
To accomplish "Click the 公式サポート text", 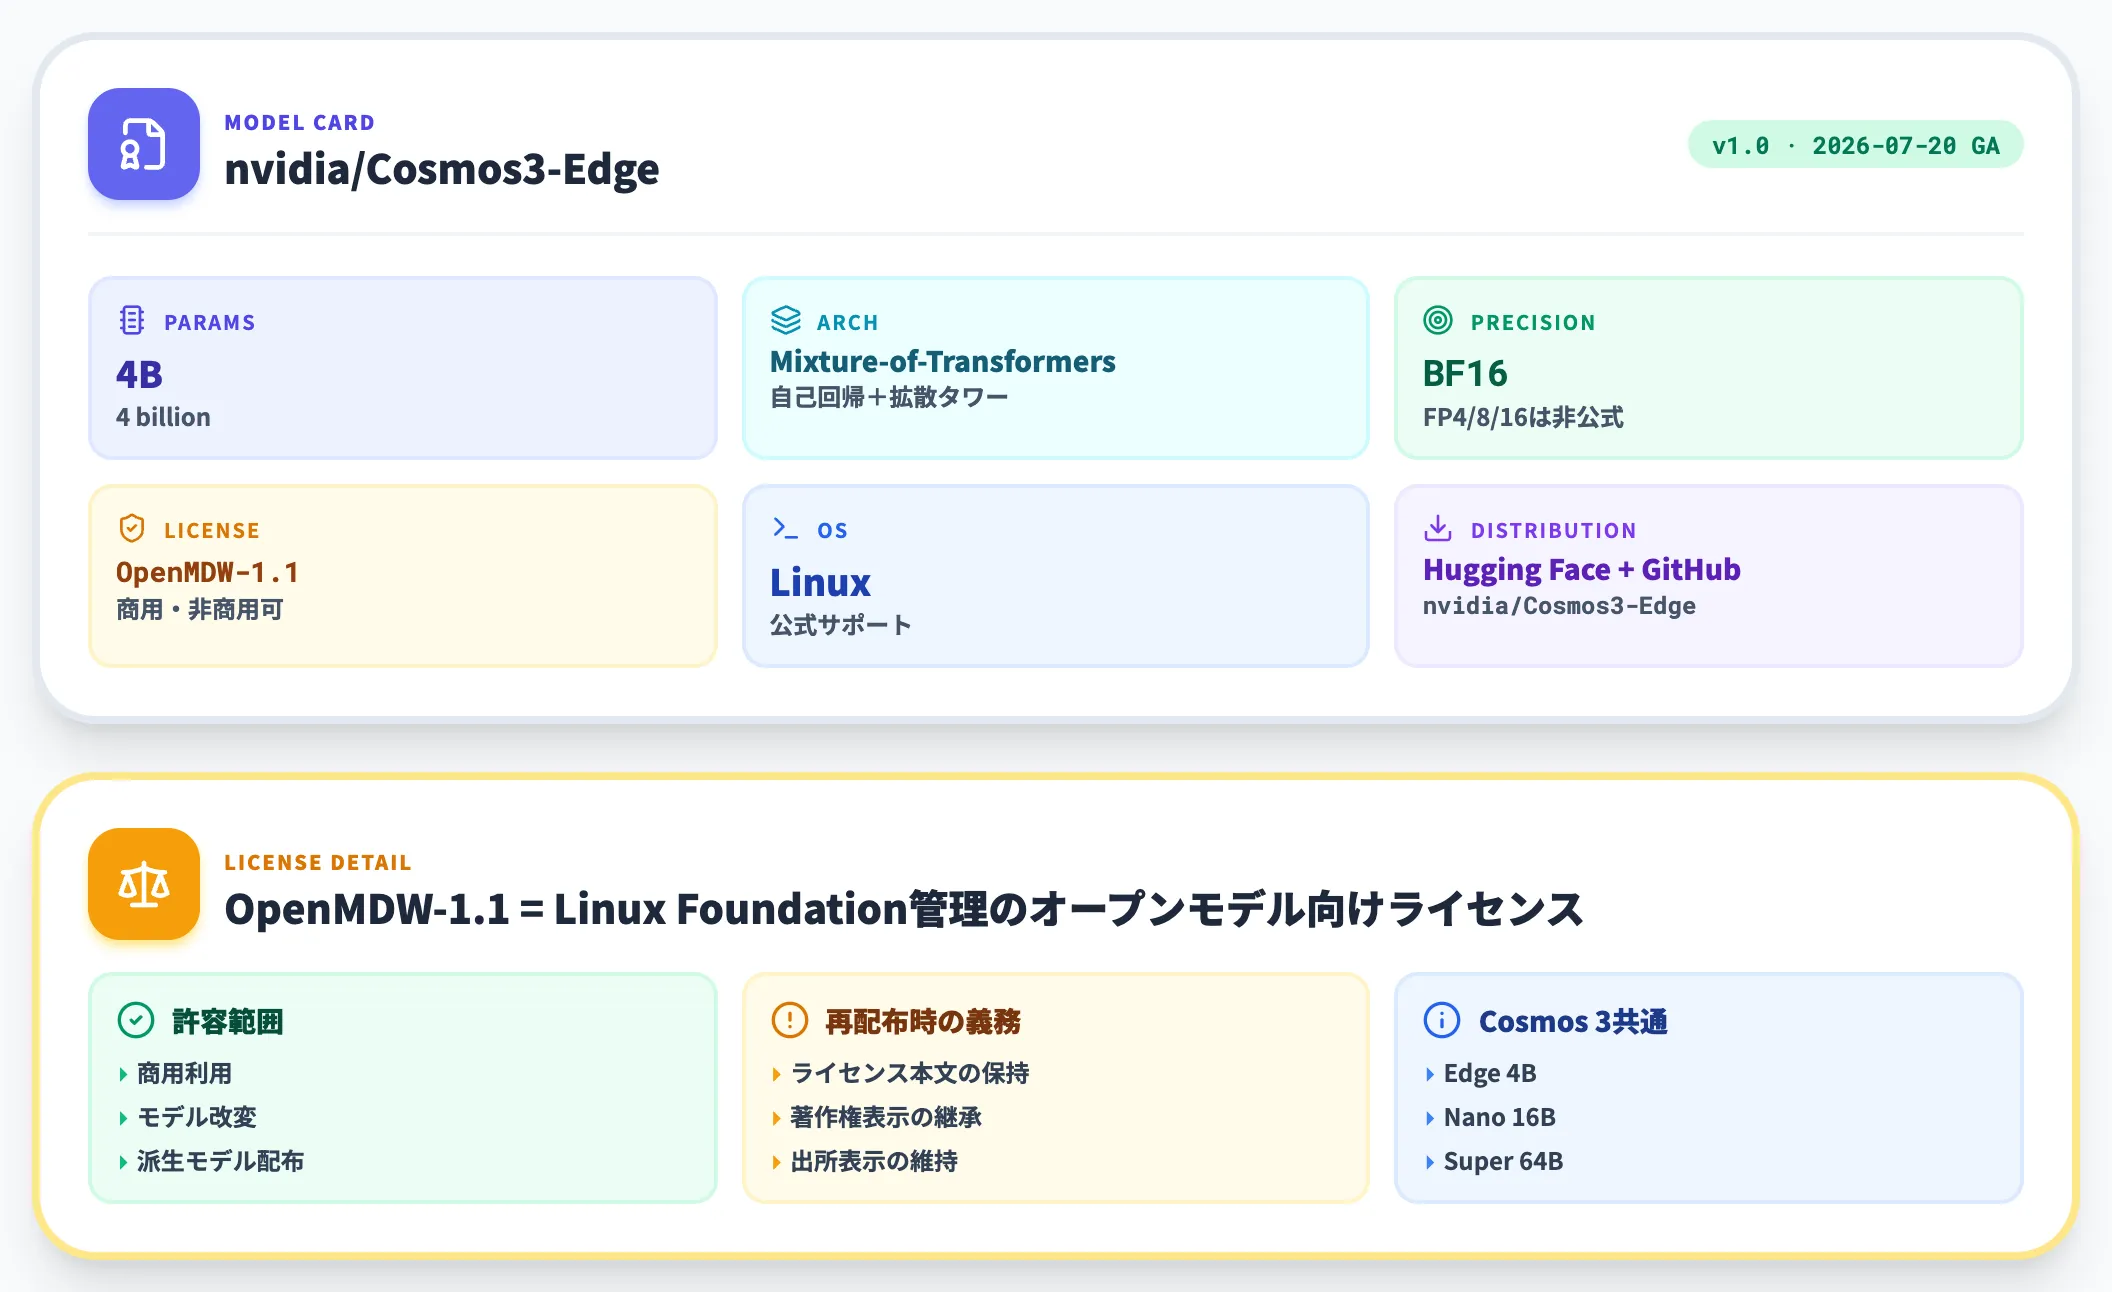I will 840,625.
